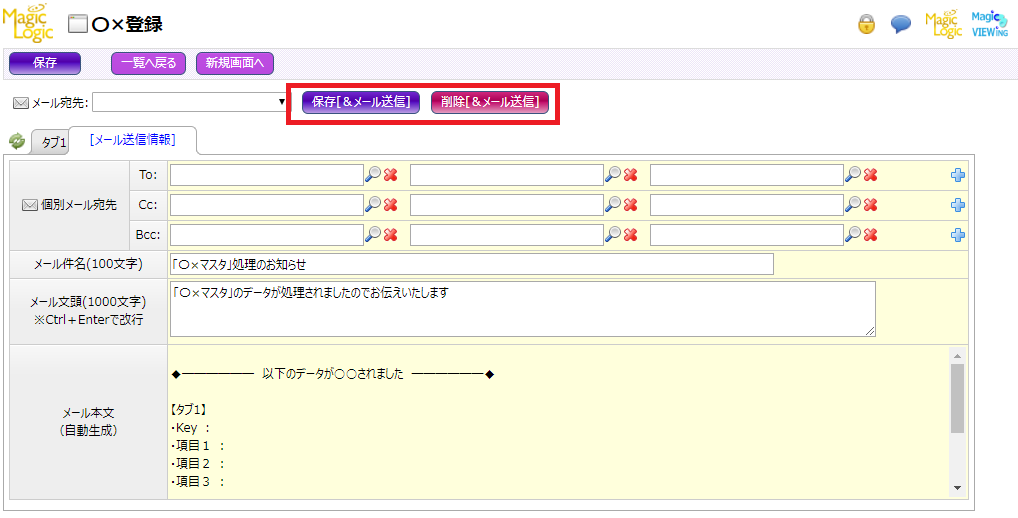Clear first Cc address with red X

click(391, 205)
